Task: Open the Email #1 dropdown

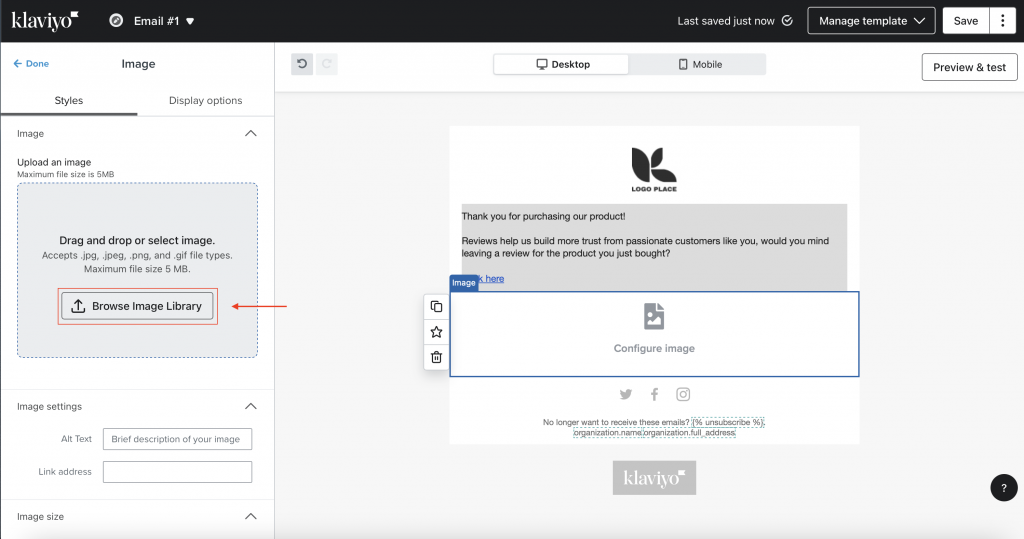Action: [164, 21]
